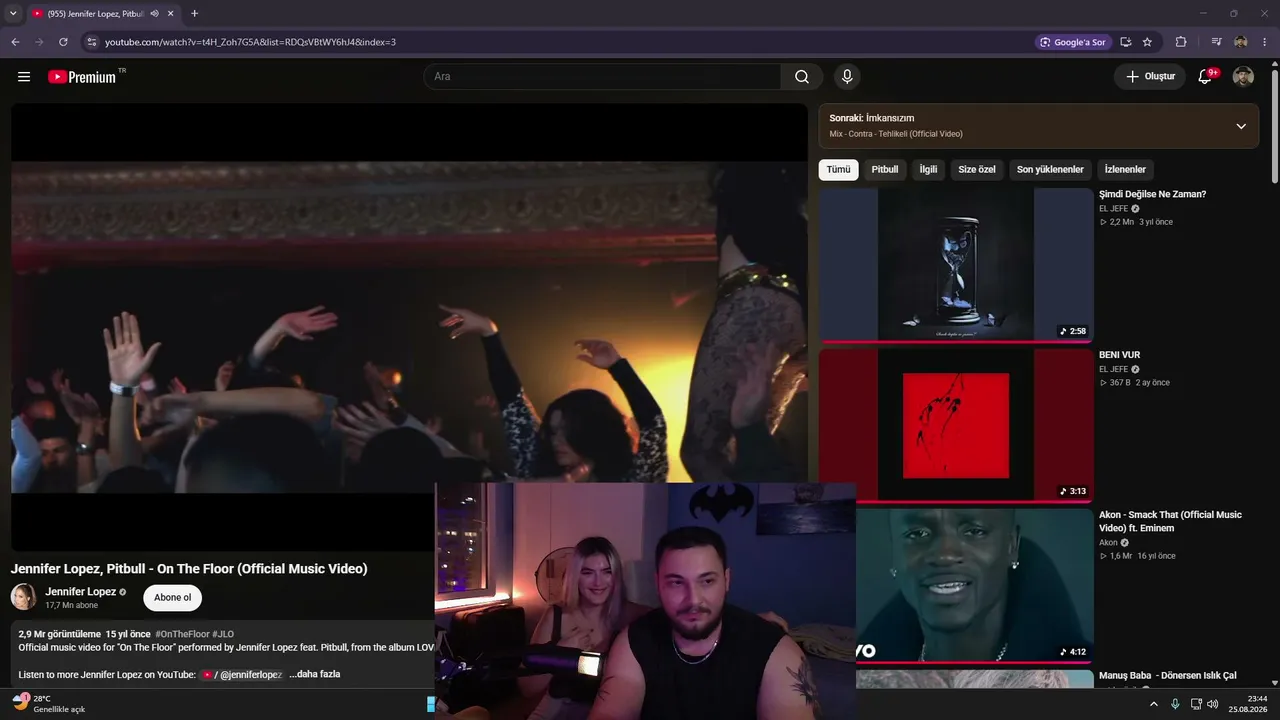Click the magnifier search button
The image size is (1280, 720).
point(802,77)
